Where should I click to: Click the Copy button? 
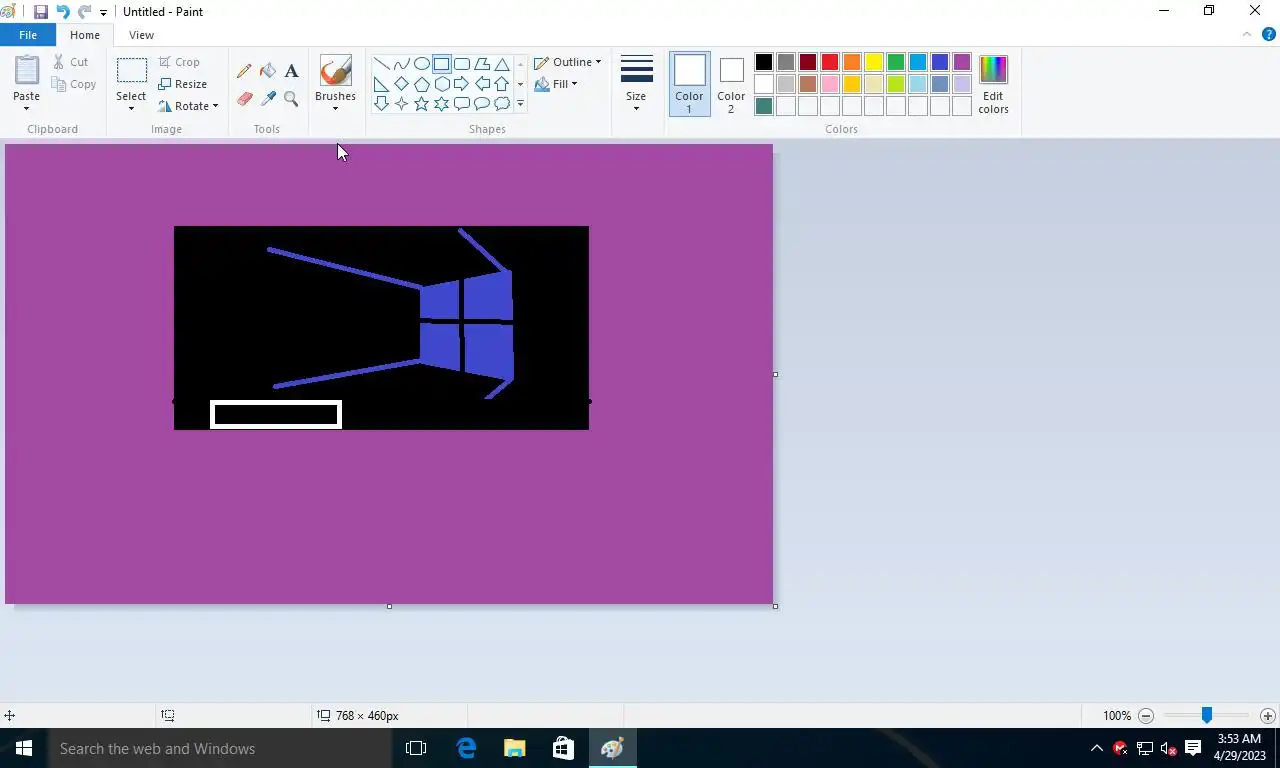pos(74,84)
